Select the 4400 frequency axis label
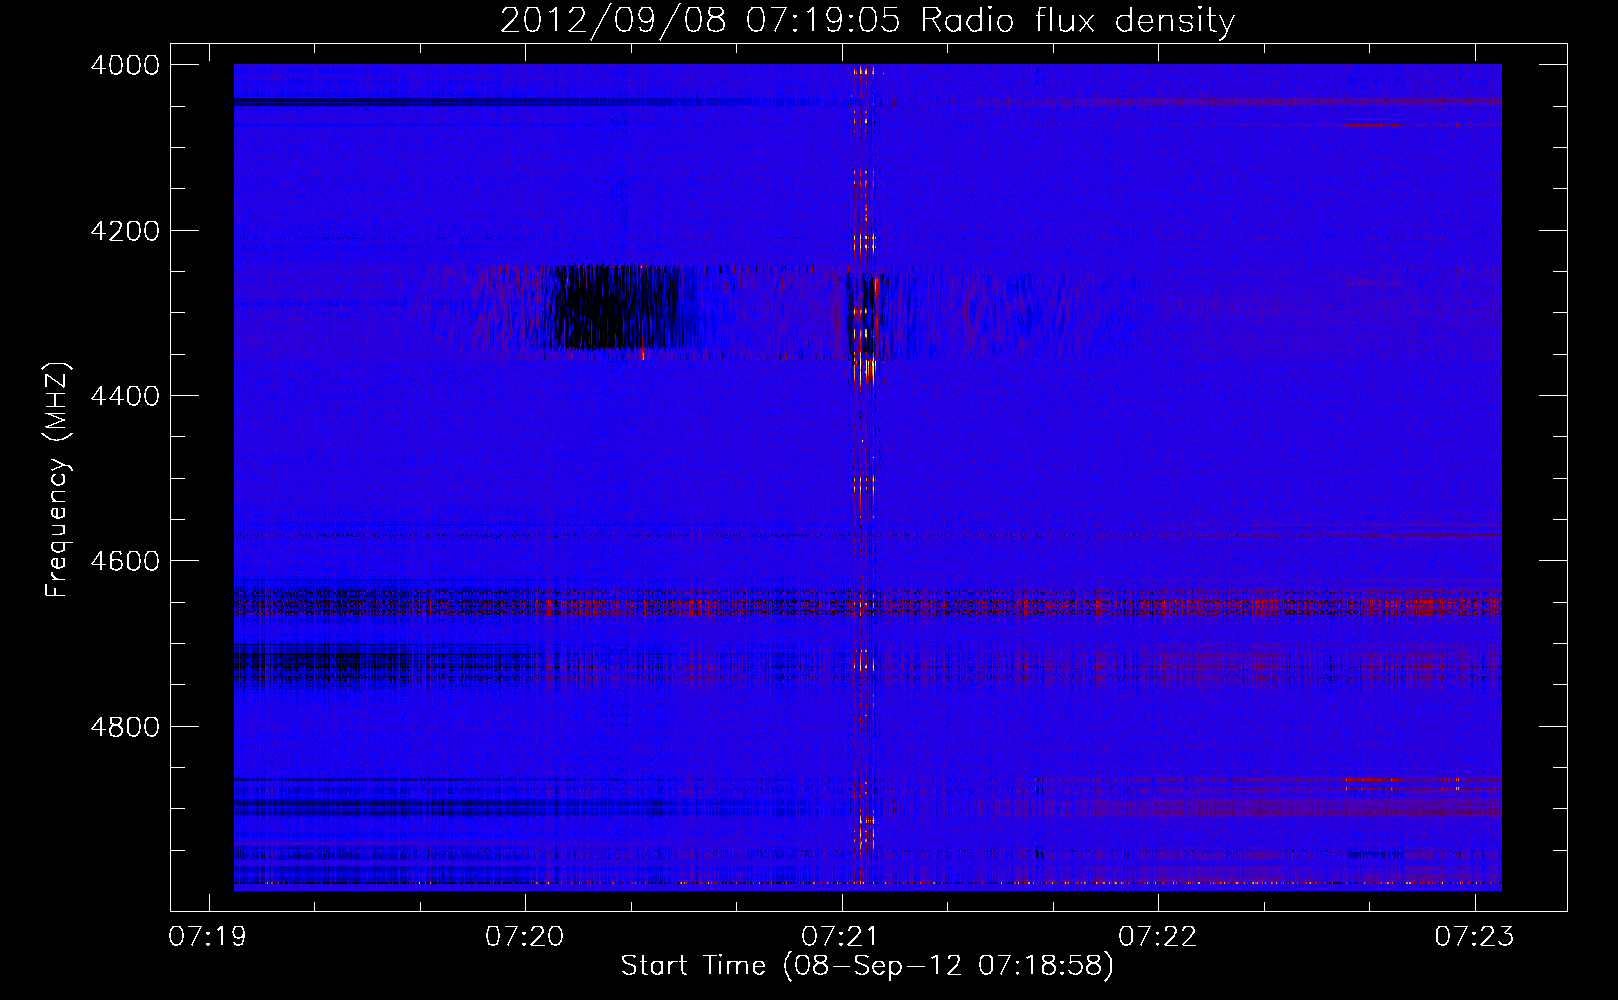This screenshot has width=1618, height=1000. pos(124,396)
